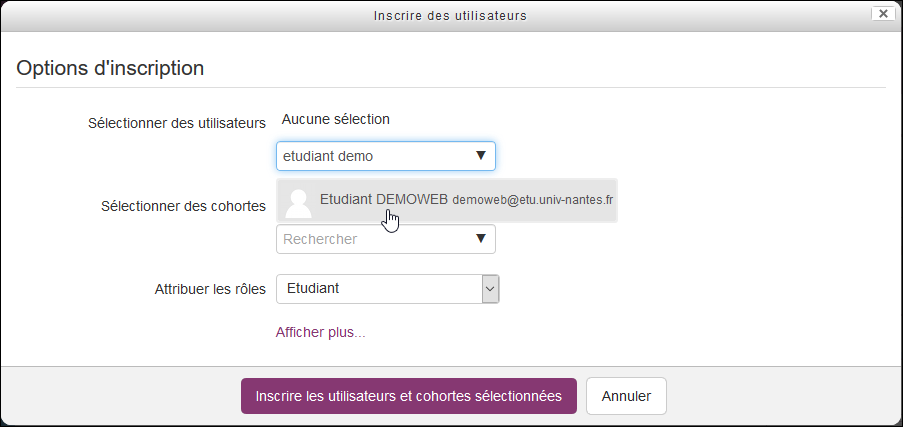The image size is (903, 427).
Task: Click the cohort 'Rechercher' search field
Action: tap(370, 239)
